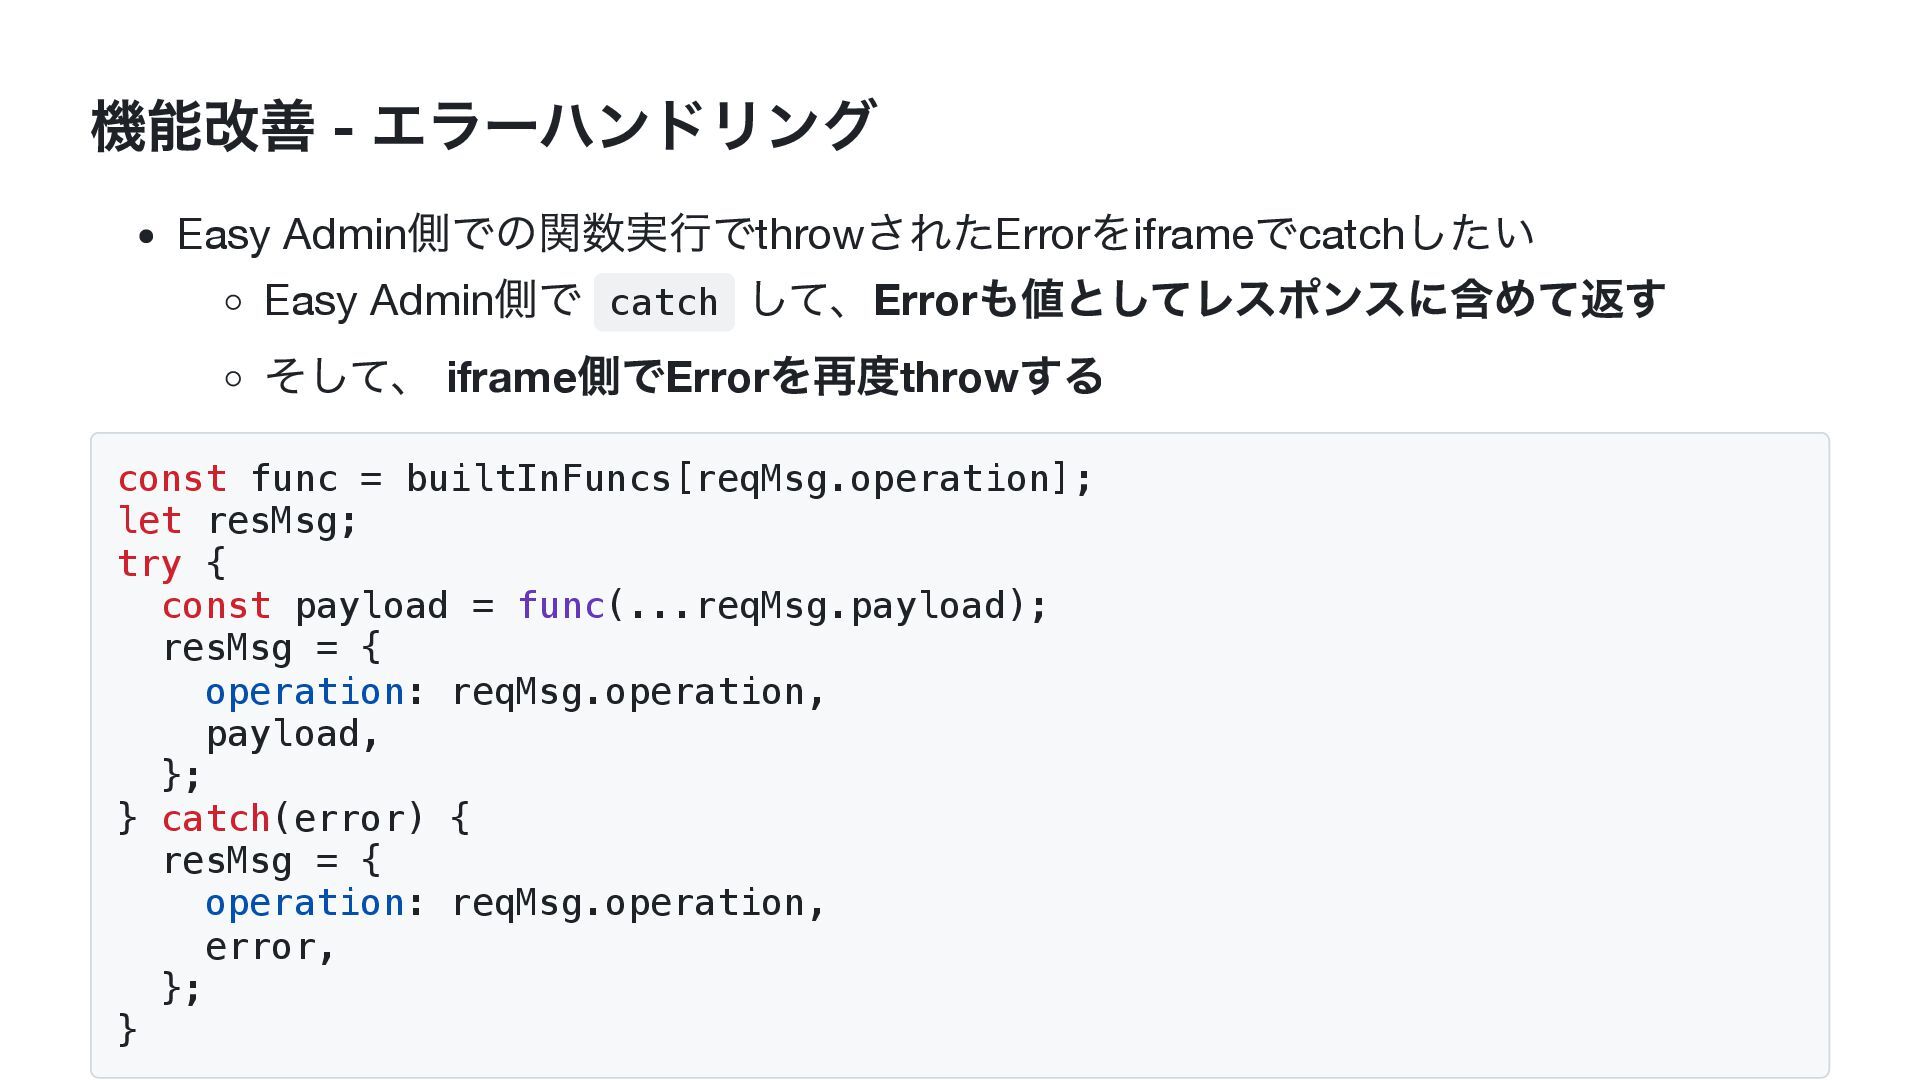Click the second blue operation property key
Image resolution: width=1920 pixels, height=1080 pixels.
pos(305,903)
